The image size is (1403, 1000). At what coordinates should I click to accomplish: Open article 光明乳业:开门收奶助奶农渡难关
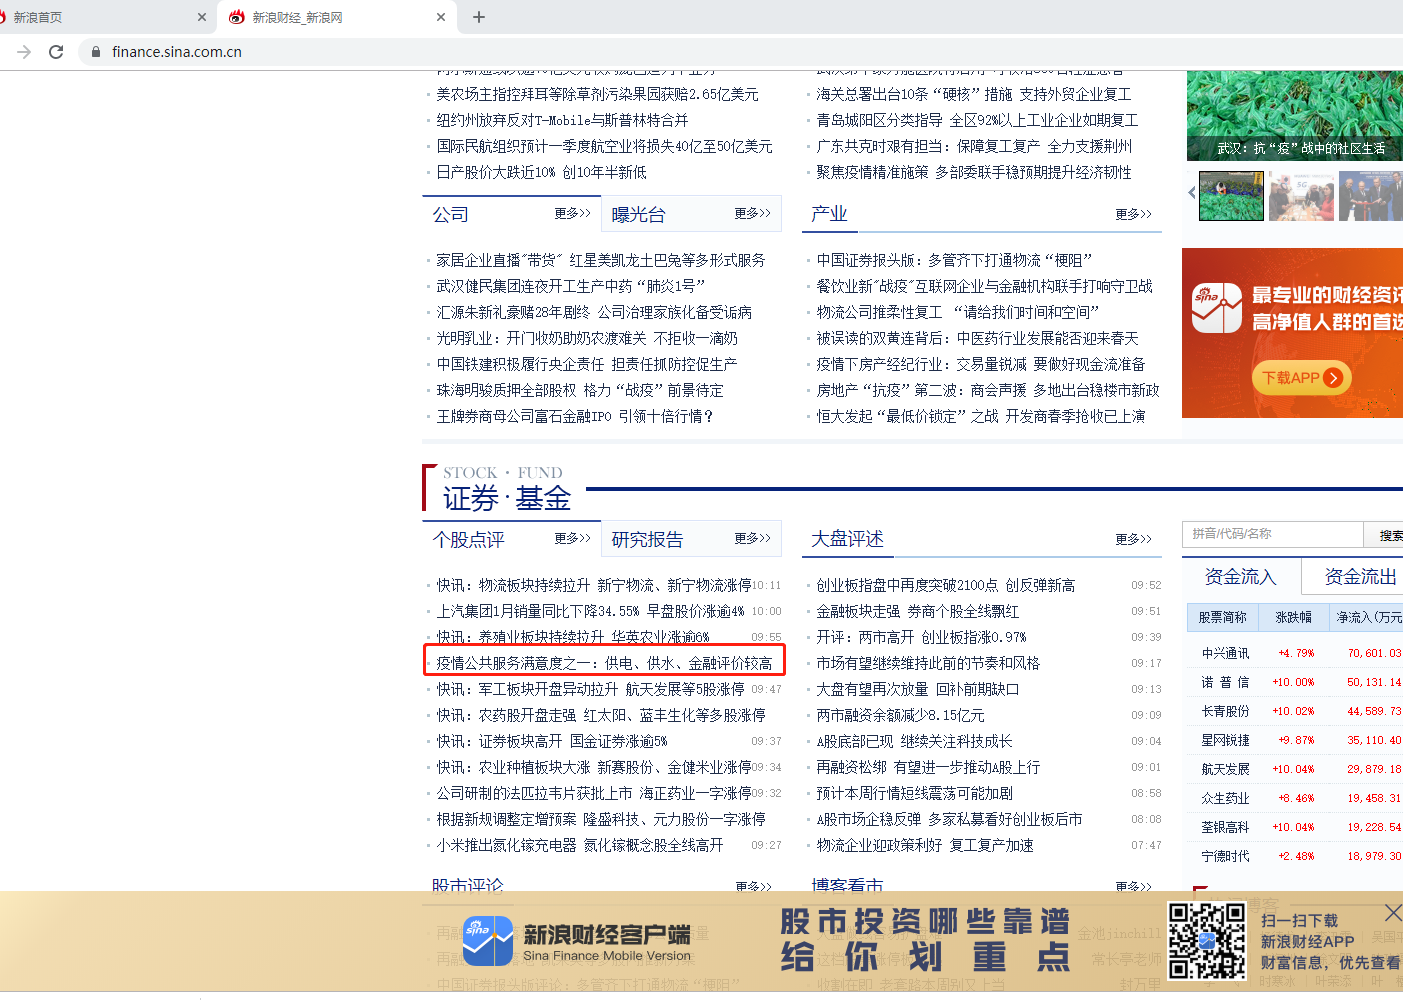pyautogui.click(x=586, y=338)
